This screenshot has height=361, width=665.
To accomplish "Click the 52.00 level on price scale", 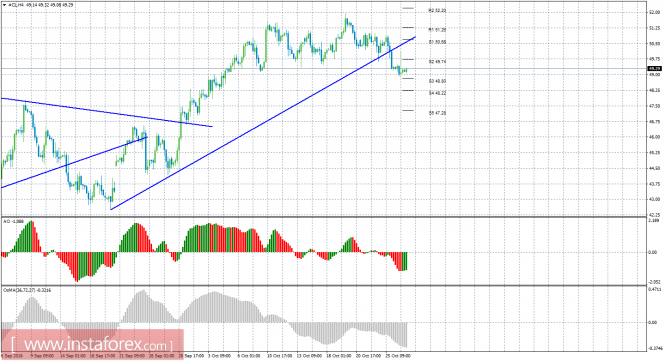I will (654, 13).
